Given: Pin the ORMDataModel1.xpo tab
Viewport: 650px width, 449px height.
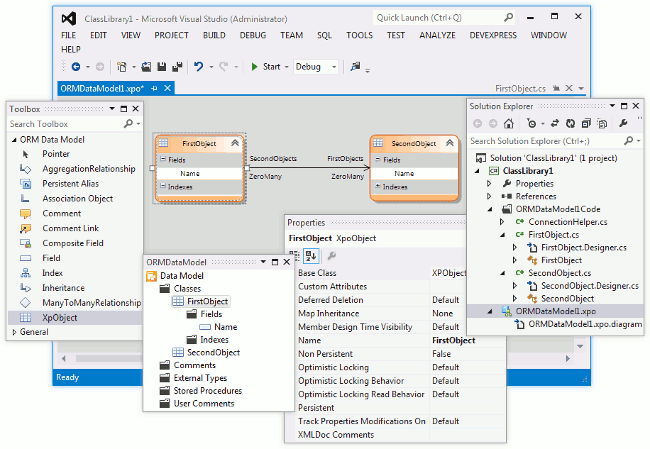Looking at the screenshot, I should click(154, 88).
